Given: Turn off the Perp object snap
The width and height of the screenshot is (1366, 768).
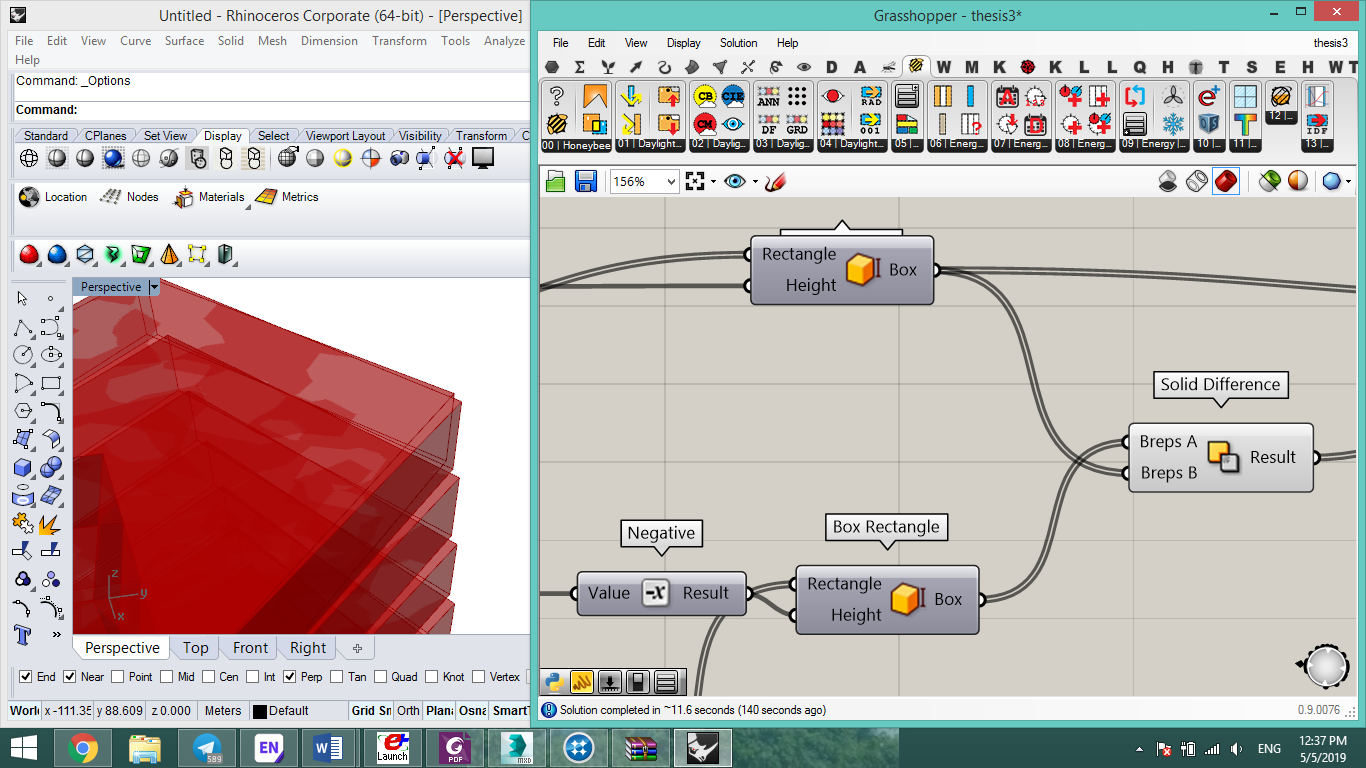Looking at the screenshot, I should 290,677.
